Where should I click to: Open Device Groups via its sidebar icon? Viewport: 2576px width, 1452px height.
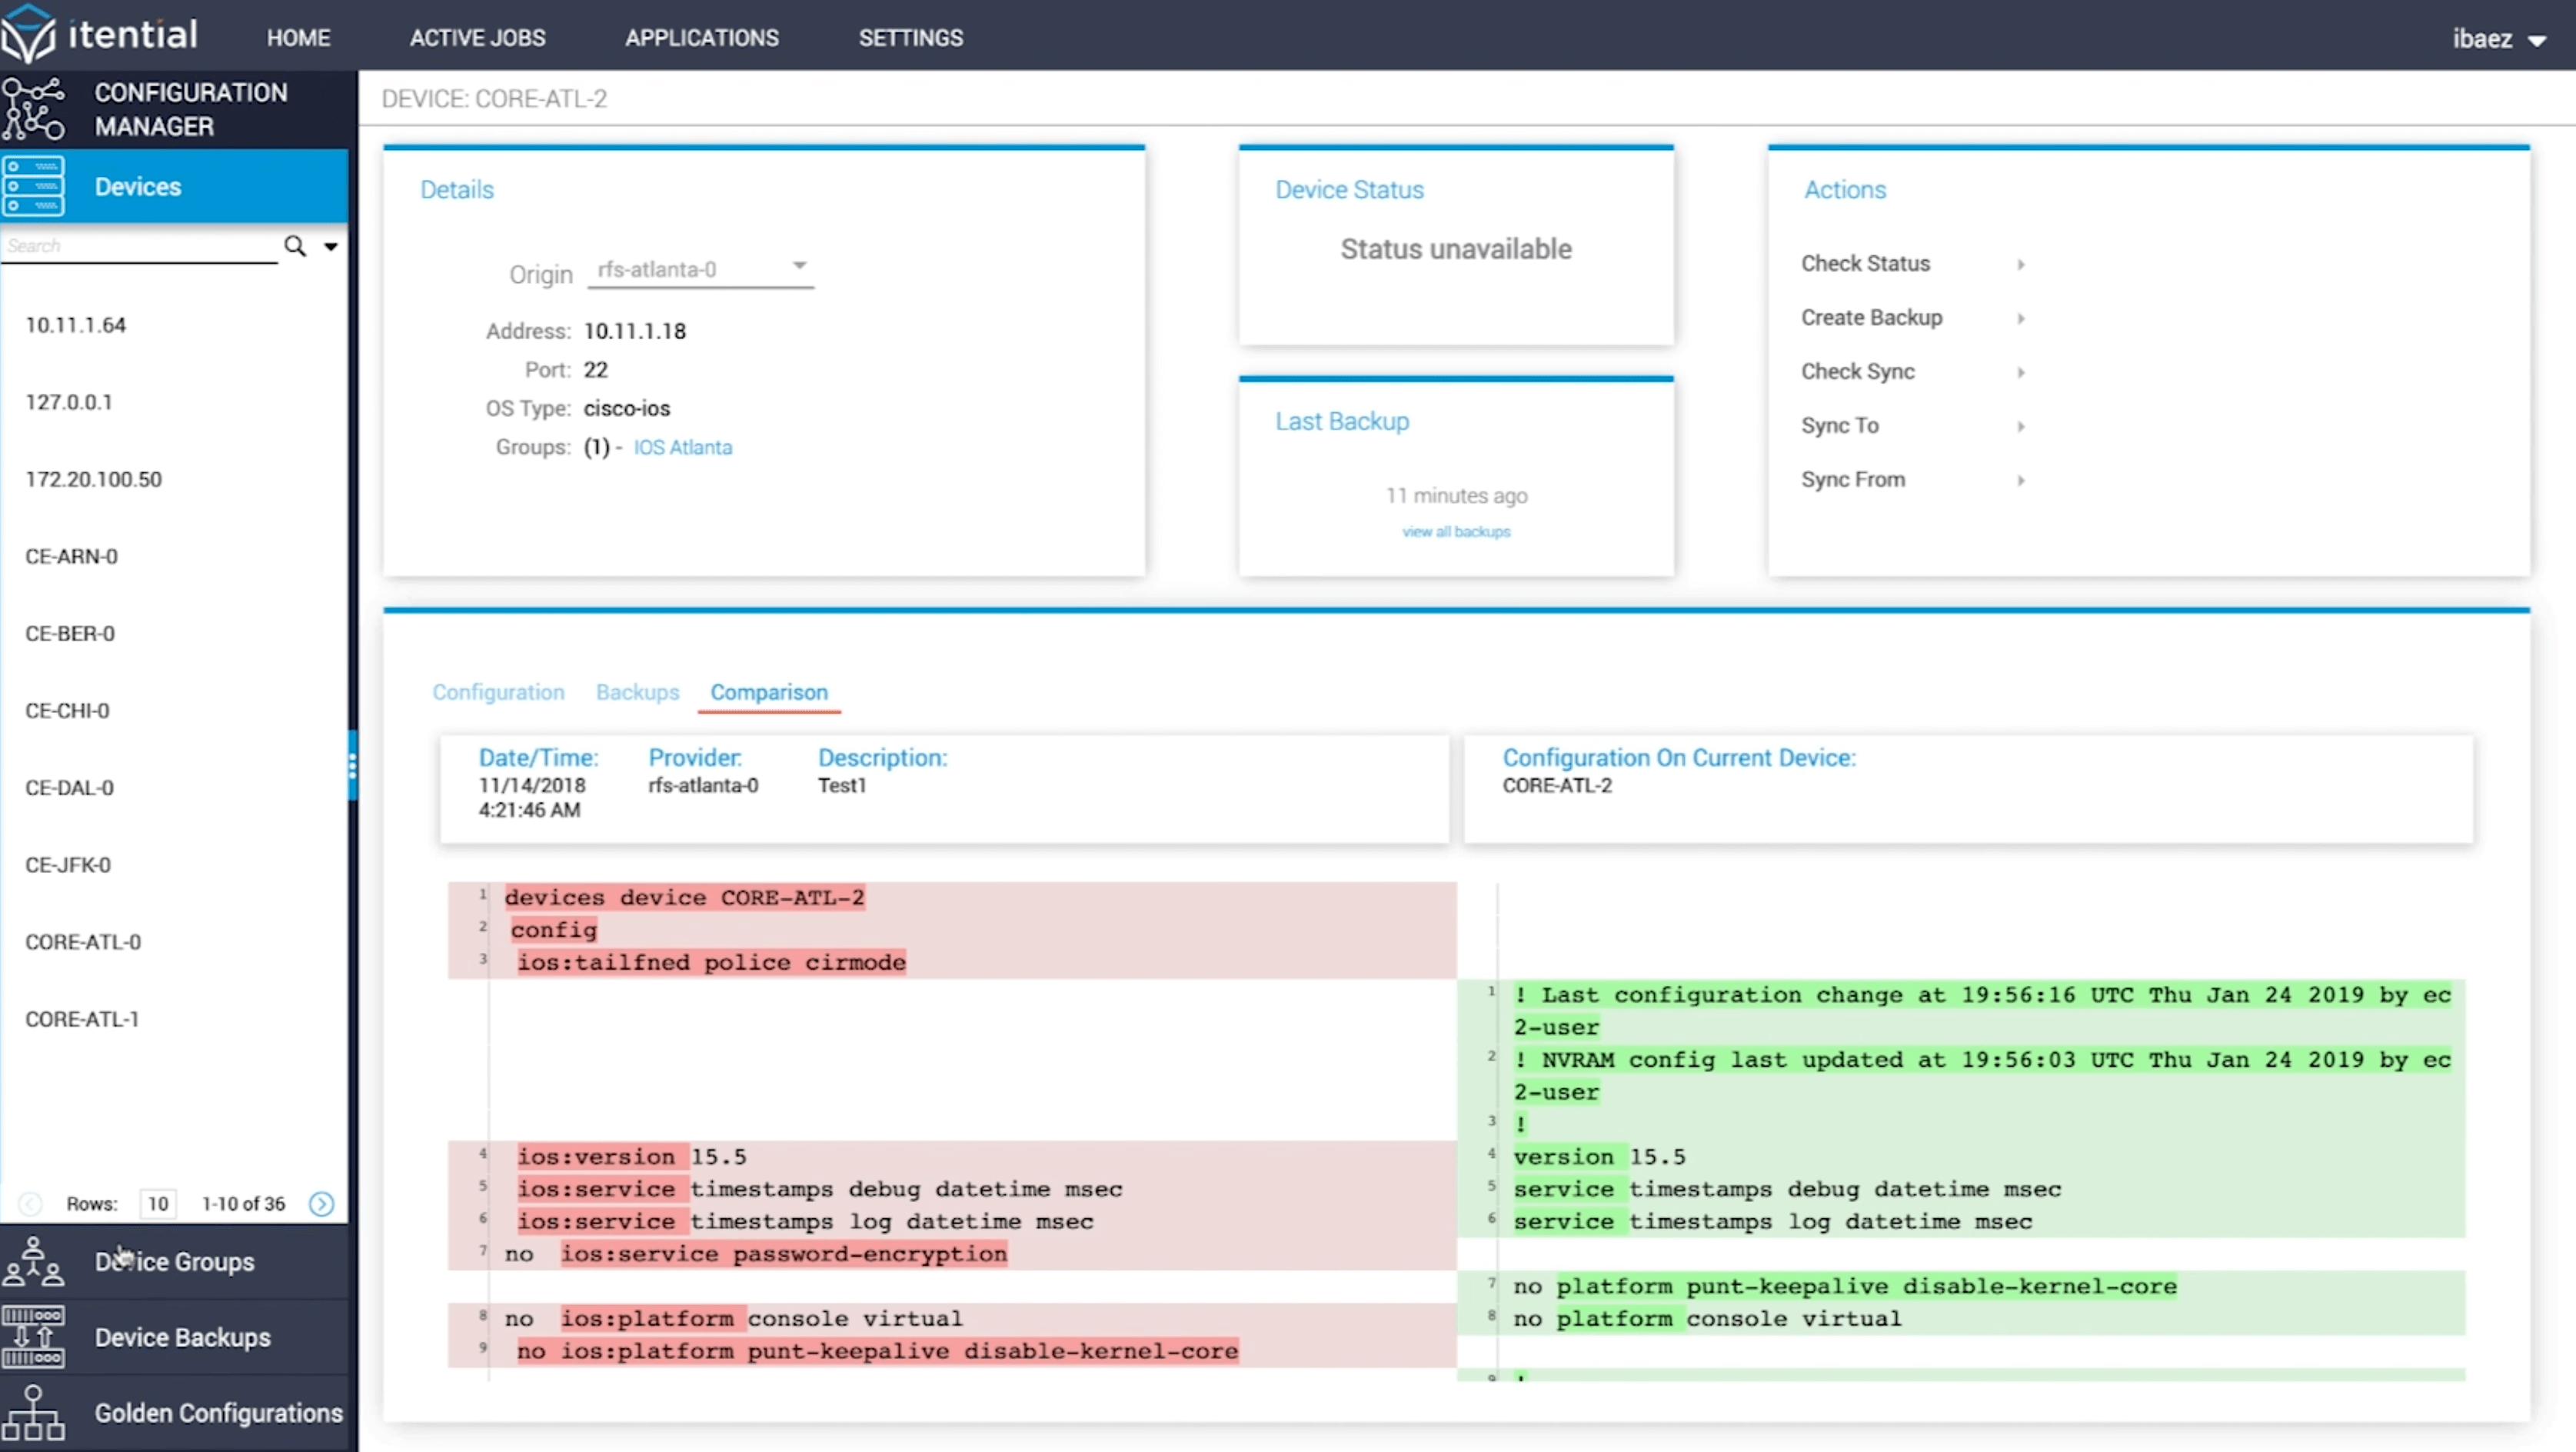point(33,1261)
